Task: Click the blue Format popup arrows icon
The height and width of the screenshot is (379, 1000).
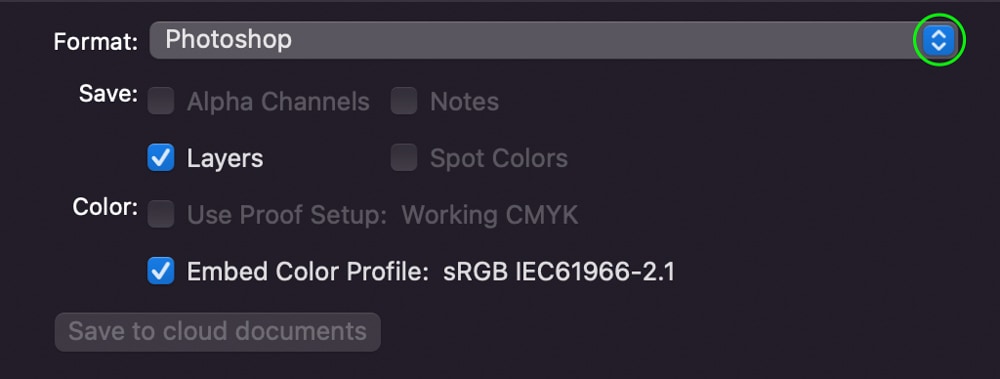Action: (939, 41)
